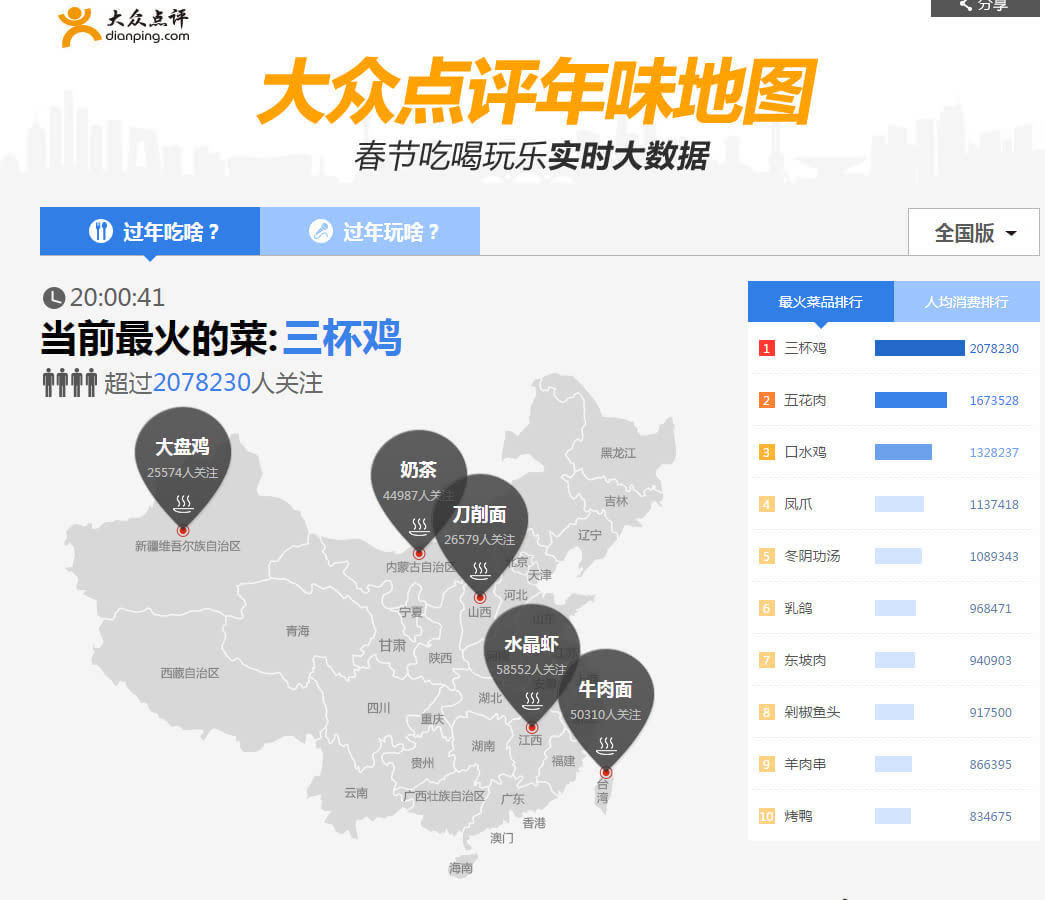Click 羊肉串 in the ranking list

(805, 764)
